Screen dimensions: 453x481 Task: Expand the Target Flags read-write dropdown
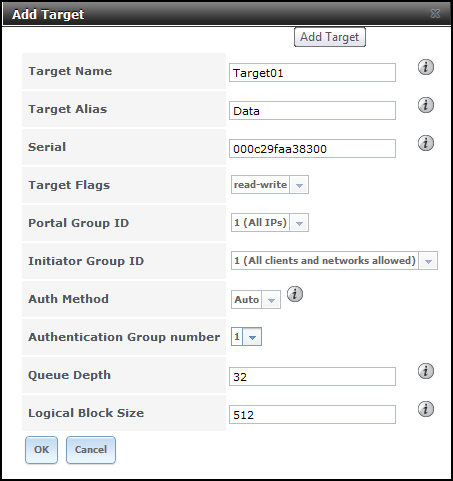click(x=299, y=185)
